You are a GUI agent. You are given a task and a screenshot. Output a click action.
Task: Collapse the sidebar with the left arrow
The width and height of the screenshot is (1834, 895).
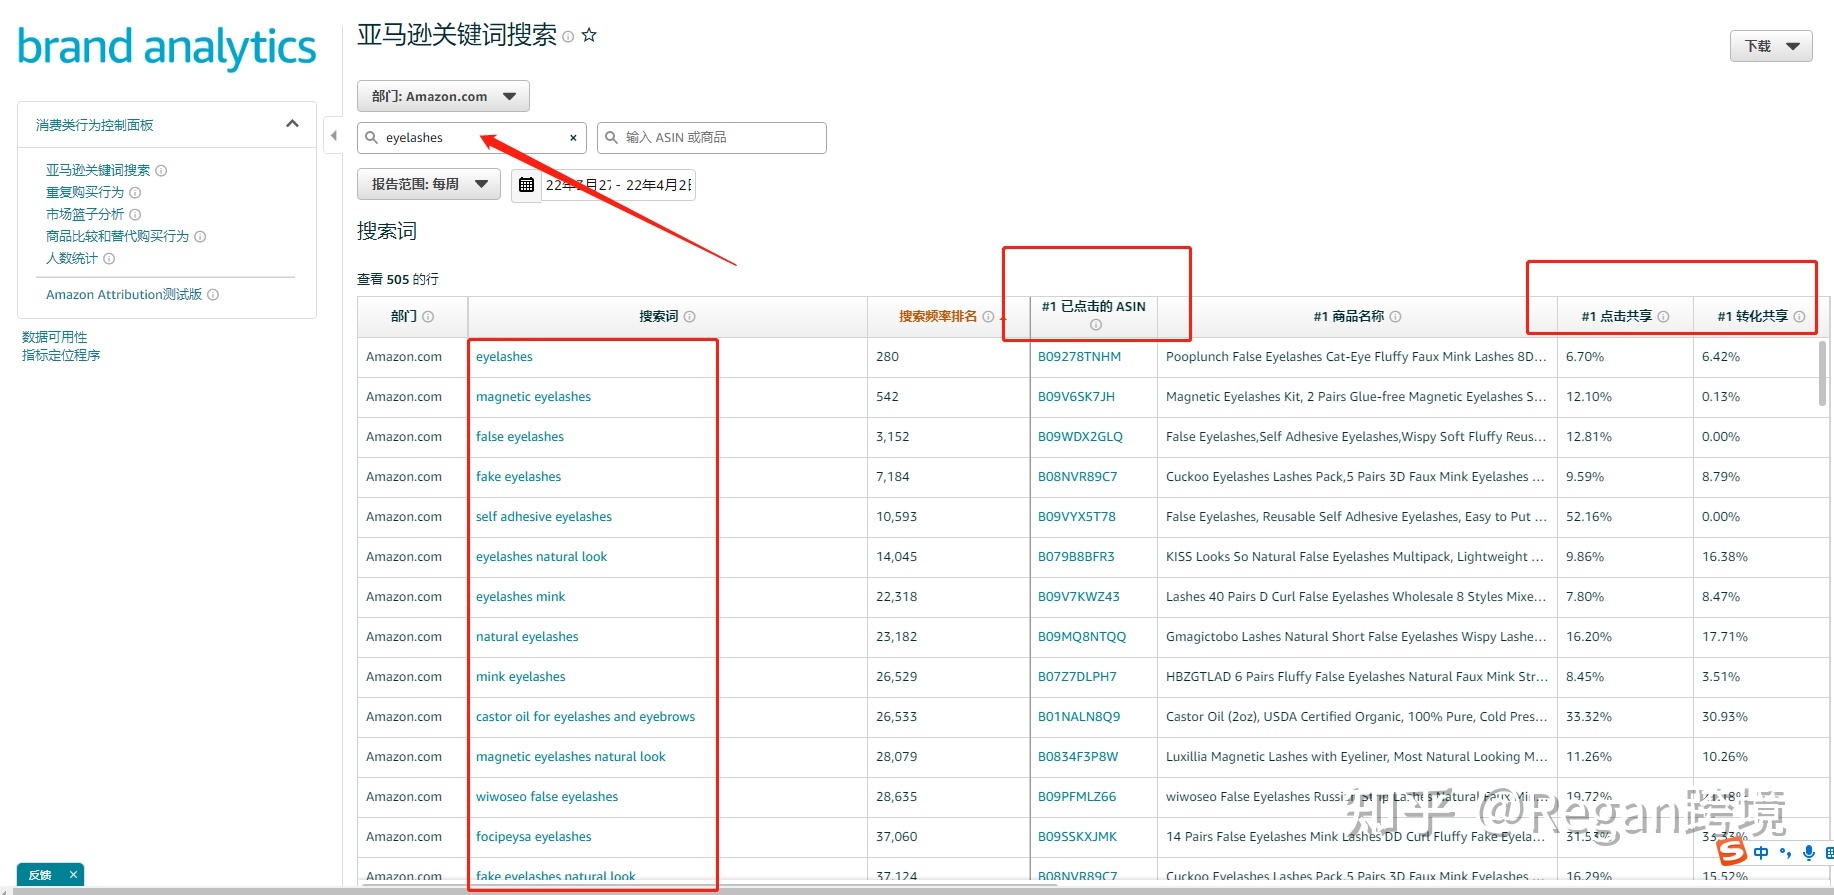333,135
